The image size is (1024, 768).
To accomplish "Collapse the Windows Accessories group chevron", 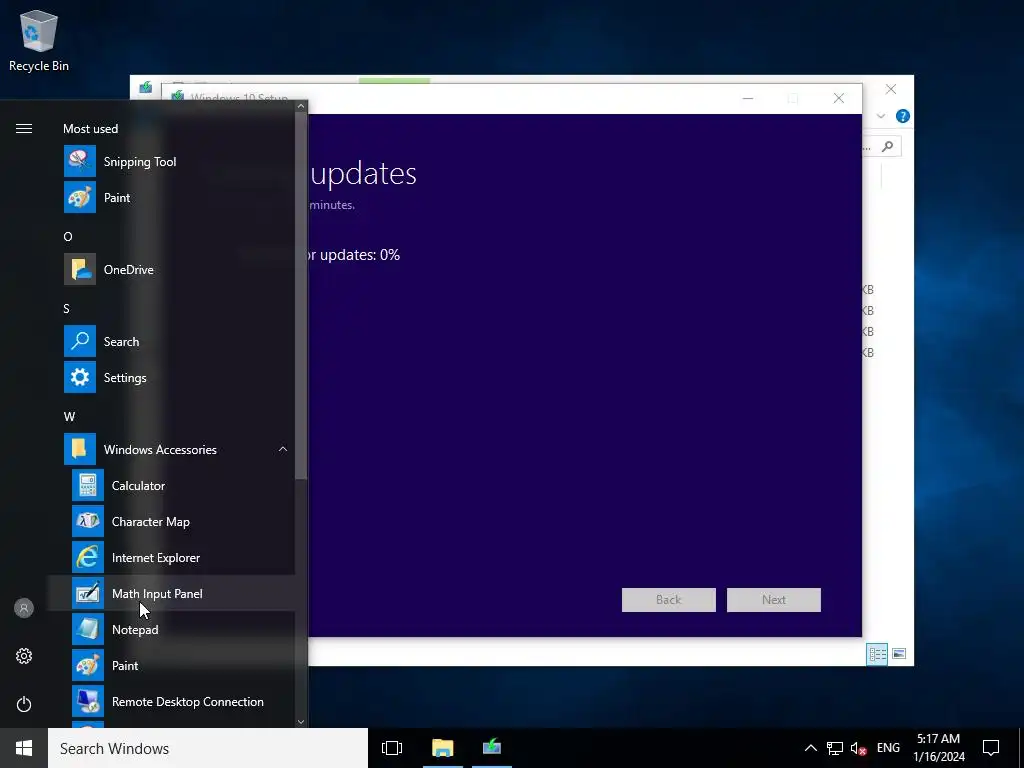I will [x=283, y=449].
